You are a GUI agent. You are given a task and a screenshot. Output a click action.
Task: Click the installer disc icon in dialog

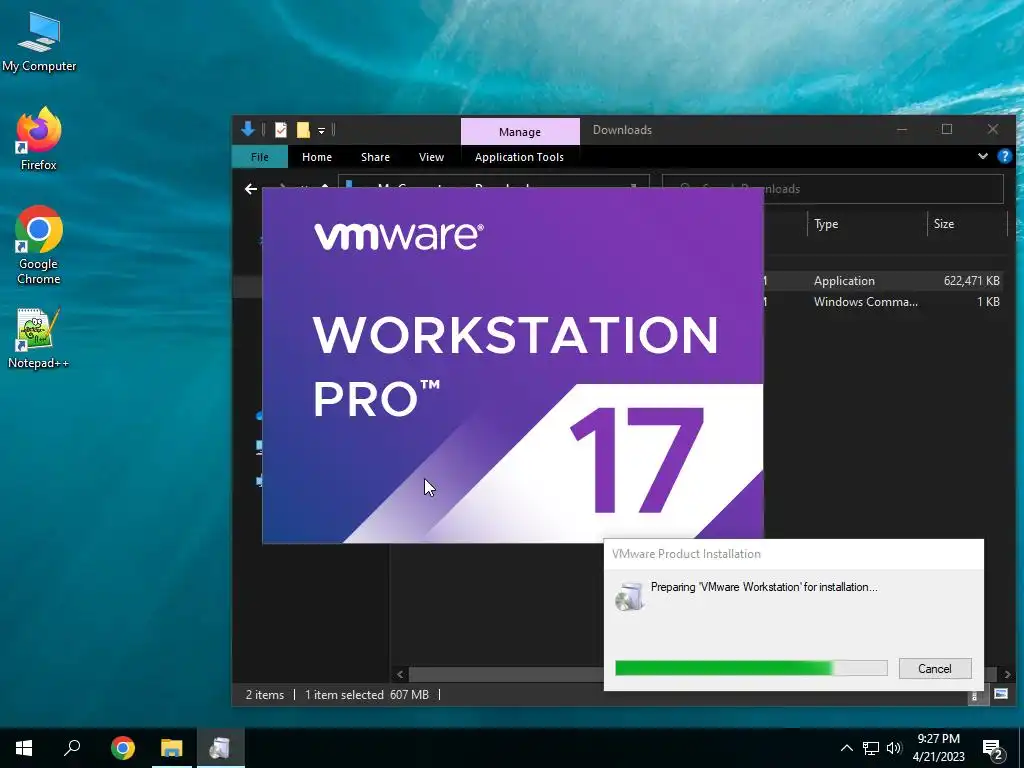[630, 596]
